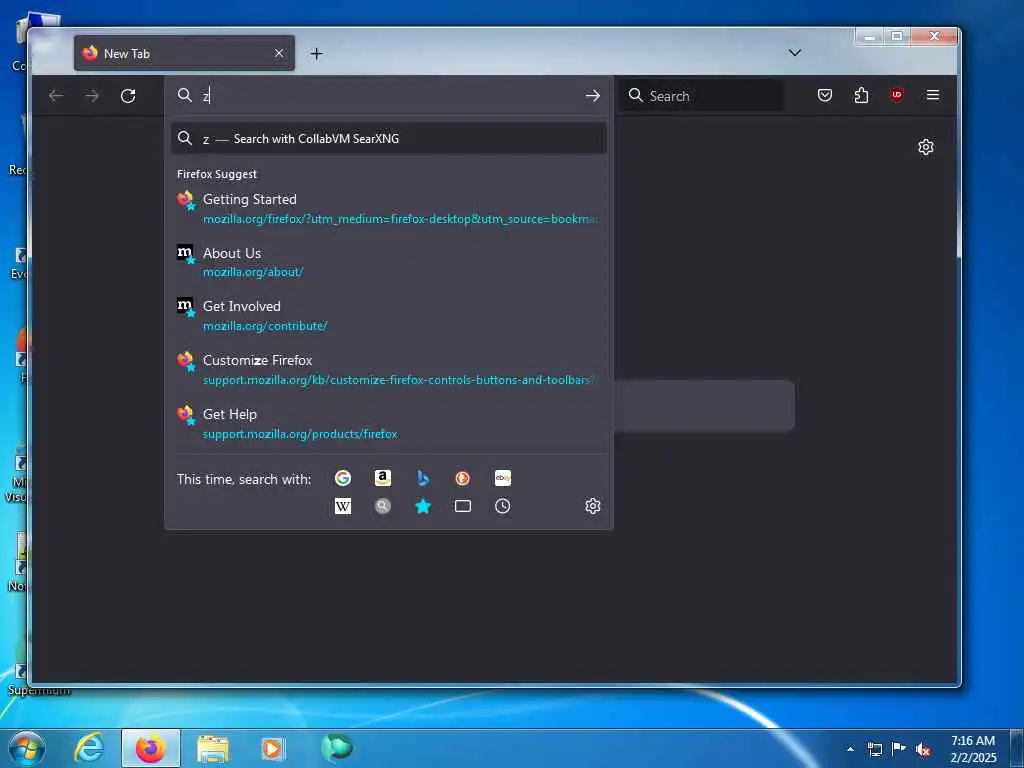Screen dimensions: 1024x768
Task: Open search settings gear in dropdown
Action: tap(592, 506)
